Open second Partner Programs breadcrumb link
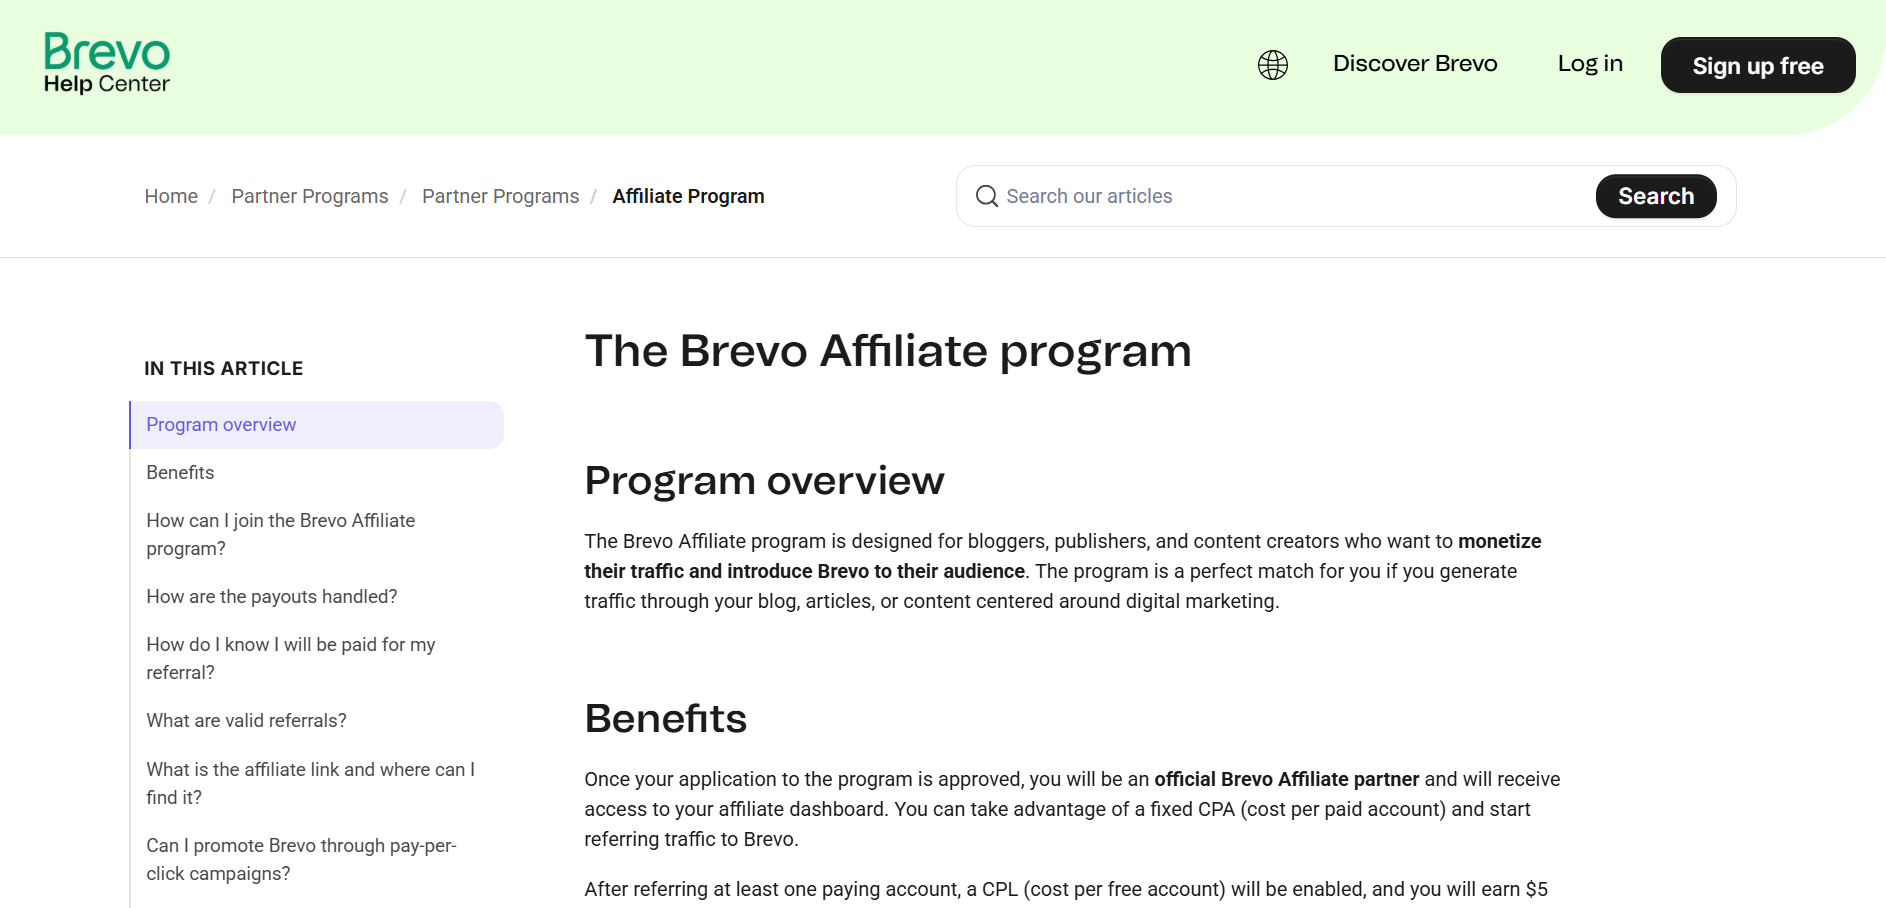The width and height of the screenshot is (1886, 908). pyautogui.click(x=500, y=196)
